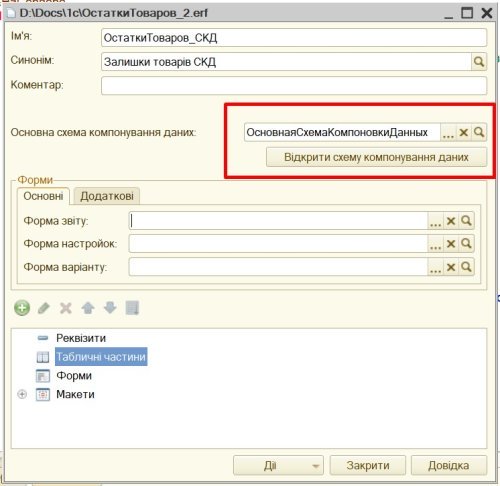Image resolution: width=500 pixels, height=486 pixels.
Task: Maximize the ОстаткиТоваров_2.erf window
Action: (x=467, y=13)
